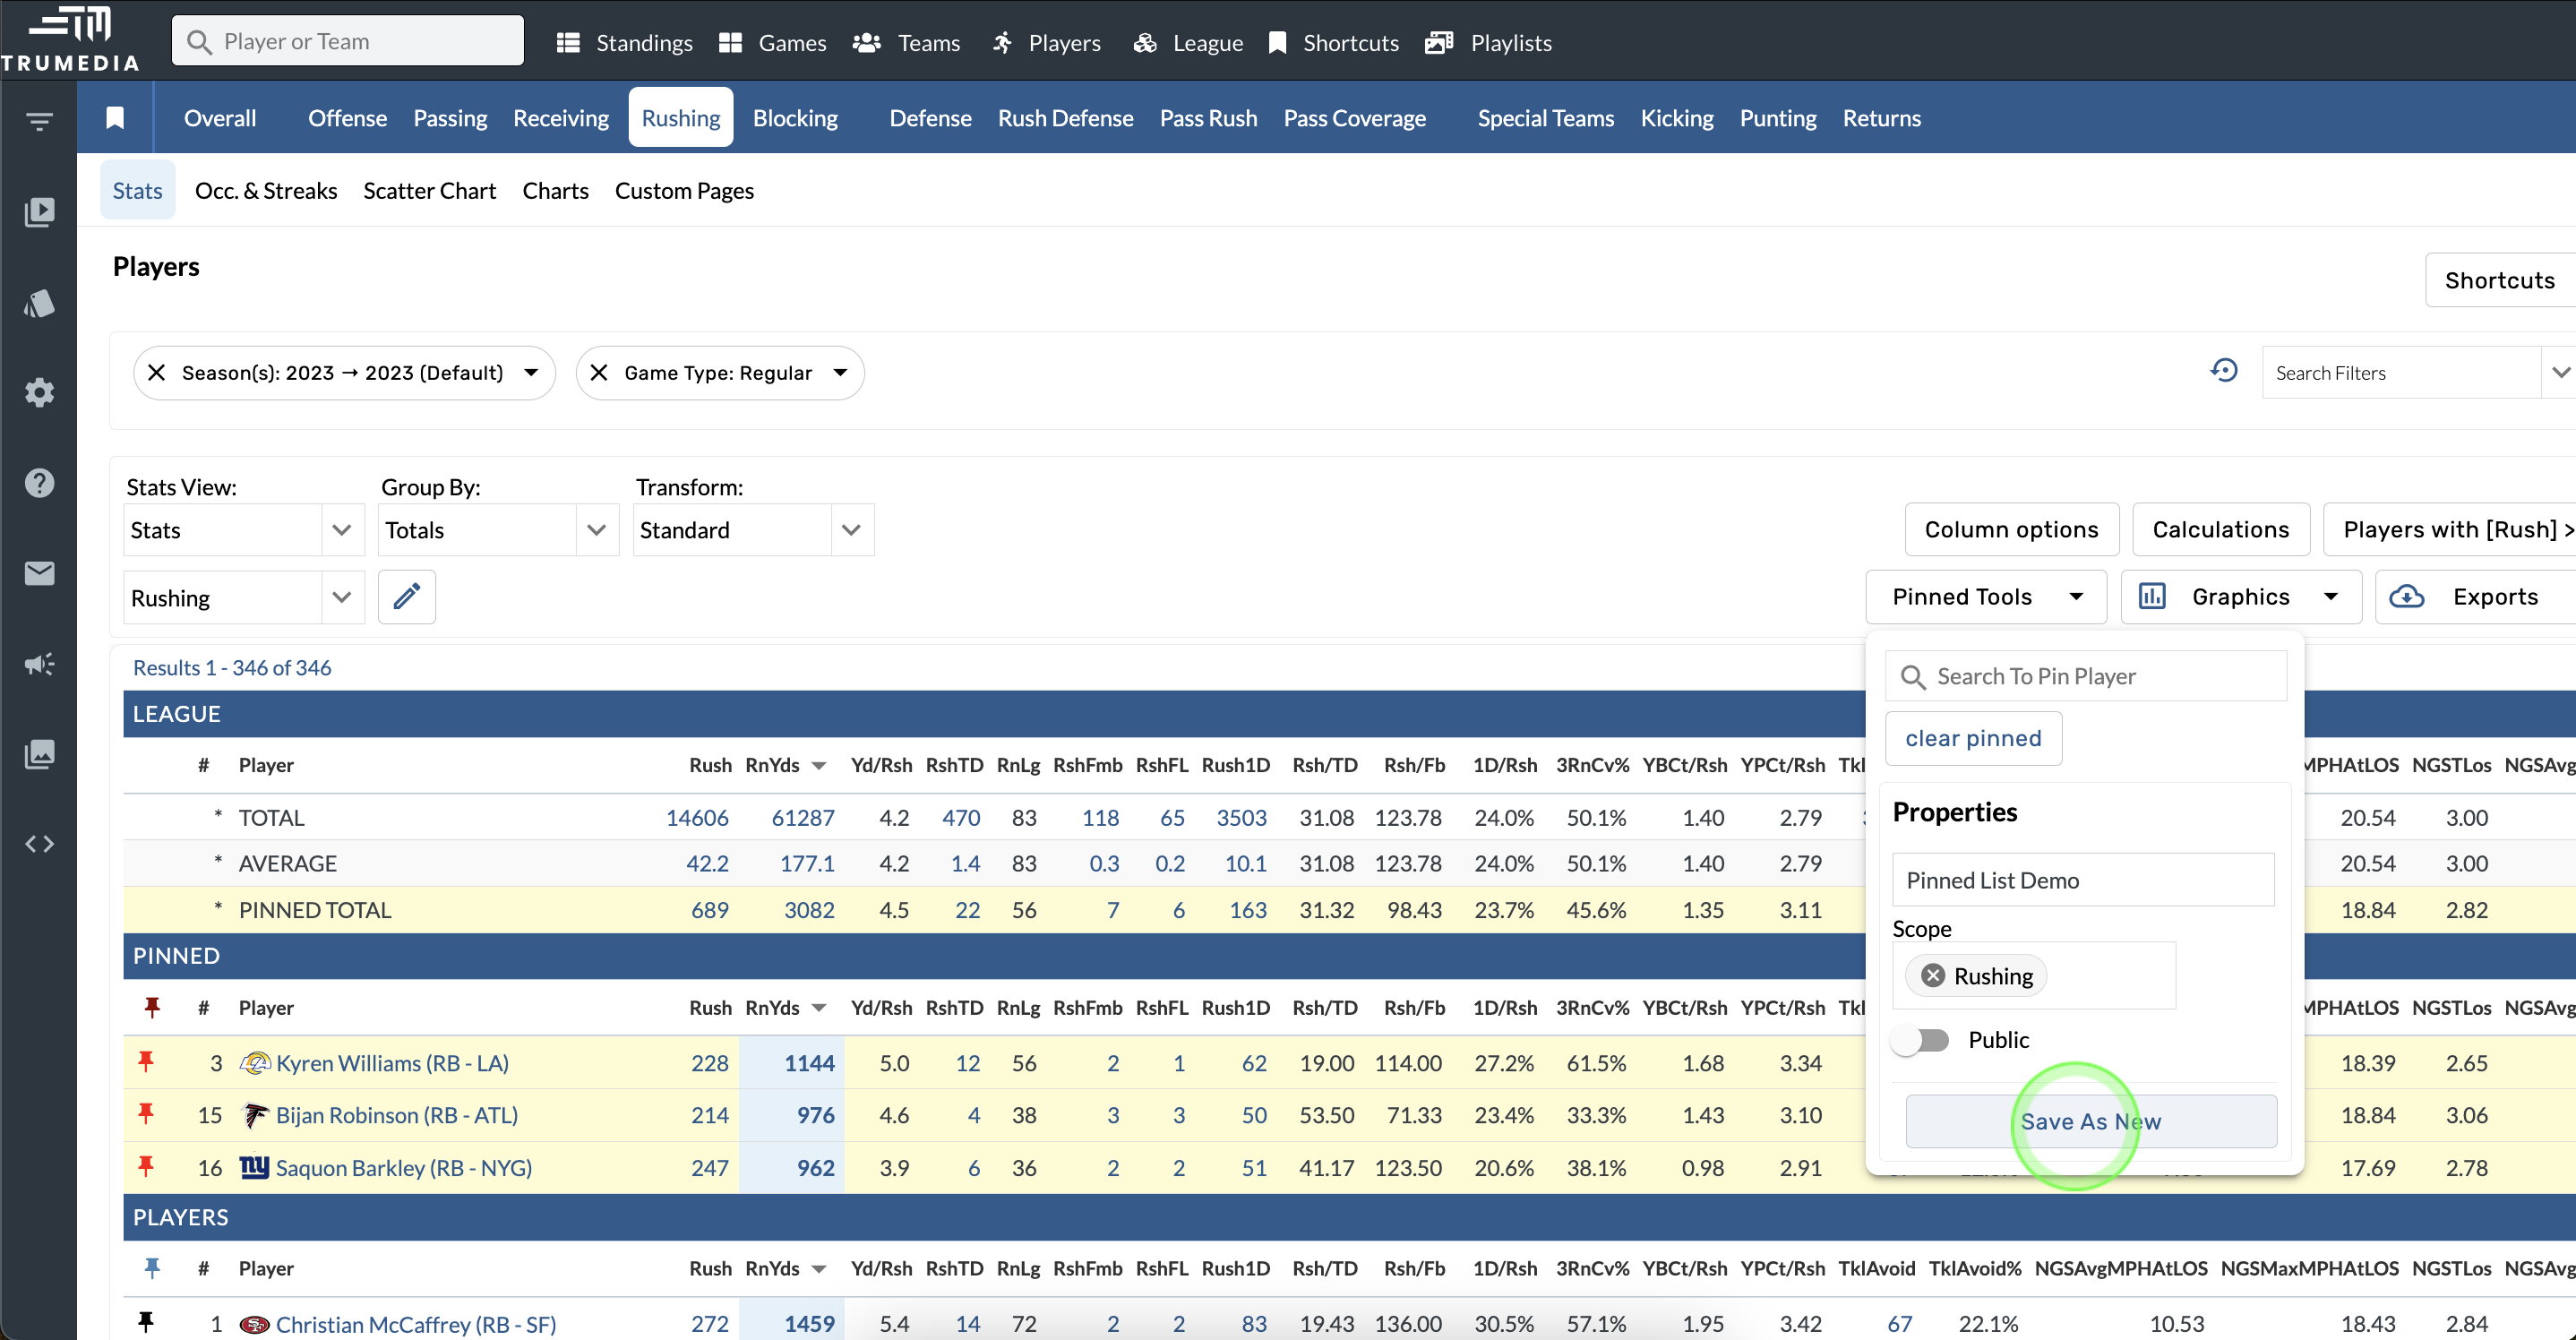Screen dimensions: 2576x1340
Task: Open the help question mark sidebar icon
Action: coord(39,483)
